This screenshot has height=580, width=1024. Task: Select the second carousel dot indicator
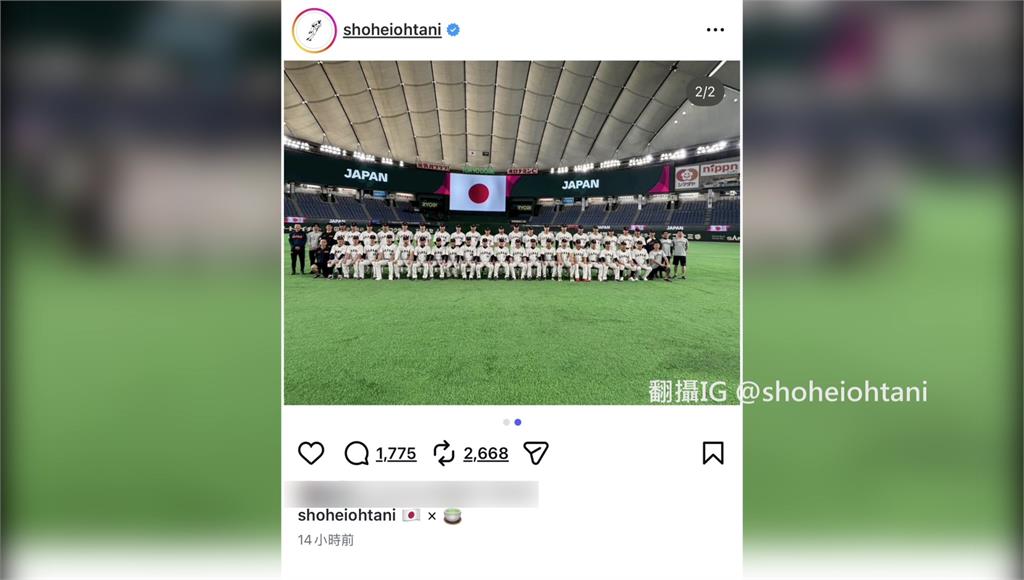pyautogui.click(x=518, y=423)
